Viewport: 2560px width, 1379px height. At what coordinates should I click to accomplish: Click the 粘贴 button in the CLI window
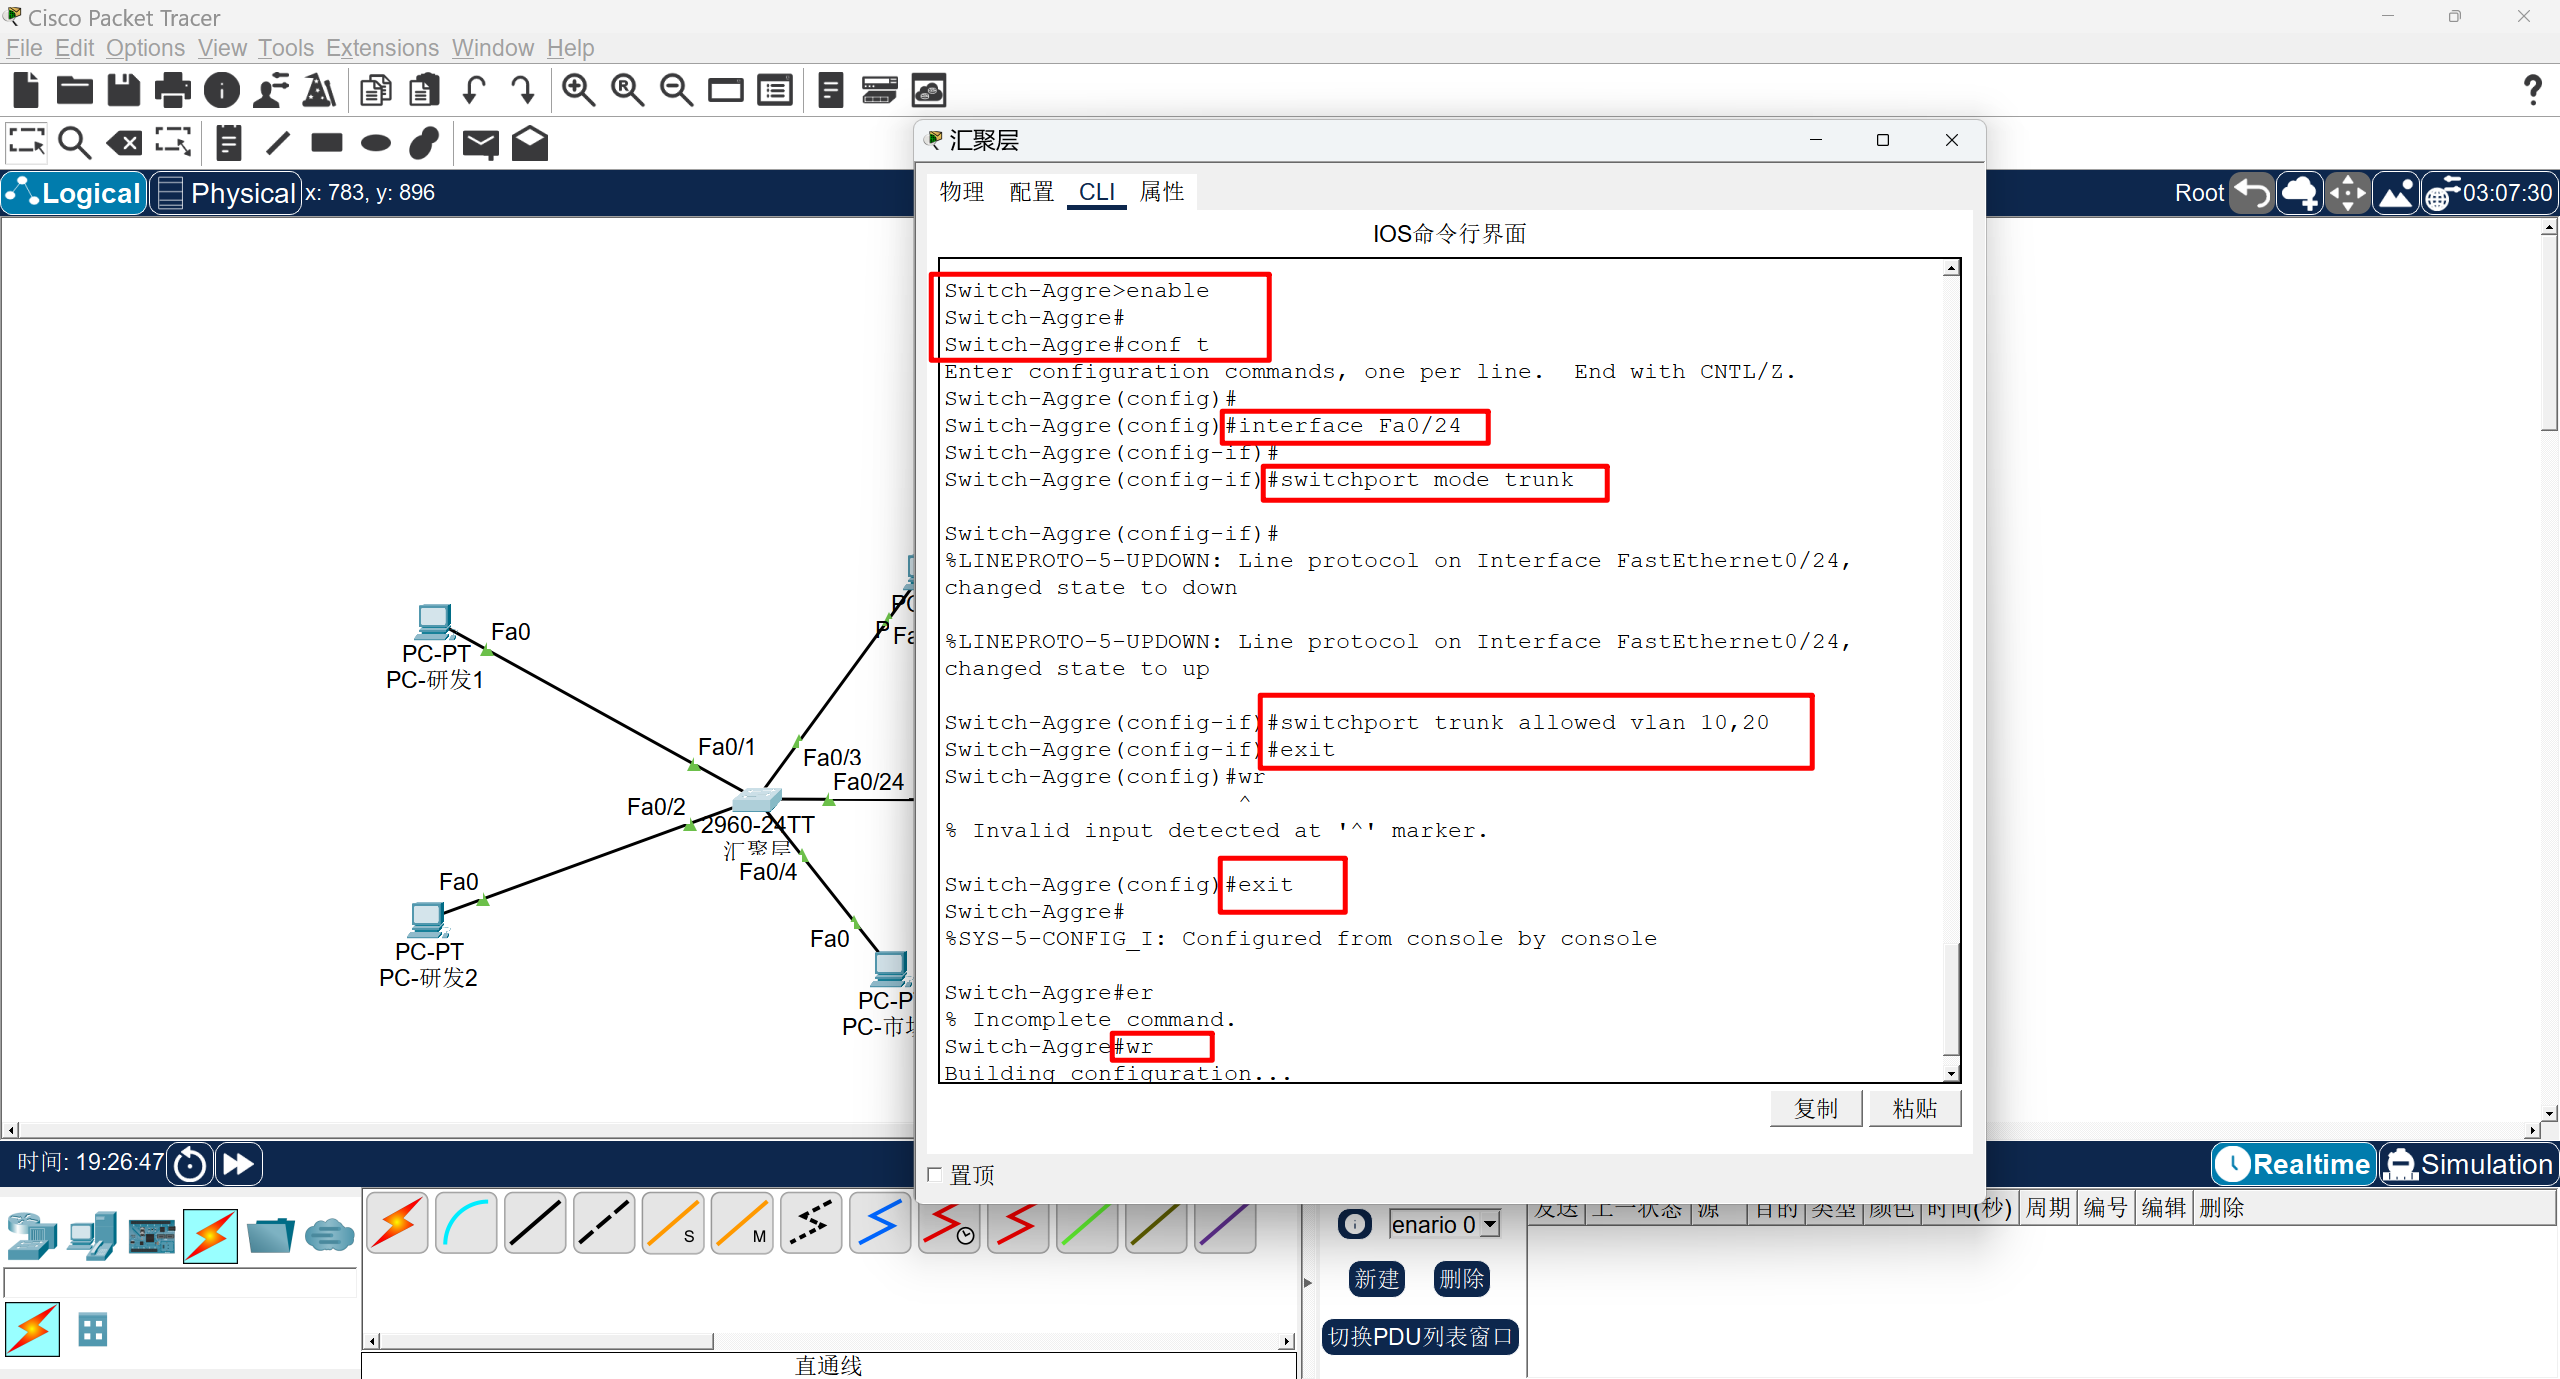click(x=1914, y=1109)
